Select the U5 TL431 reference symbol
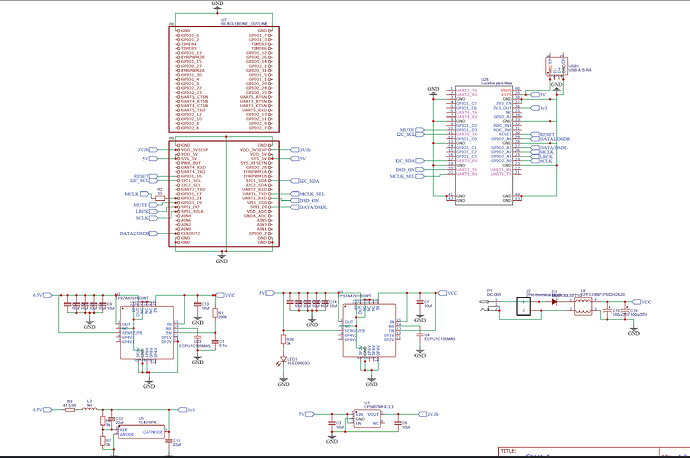 (142, 432)
